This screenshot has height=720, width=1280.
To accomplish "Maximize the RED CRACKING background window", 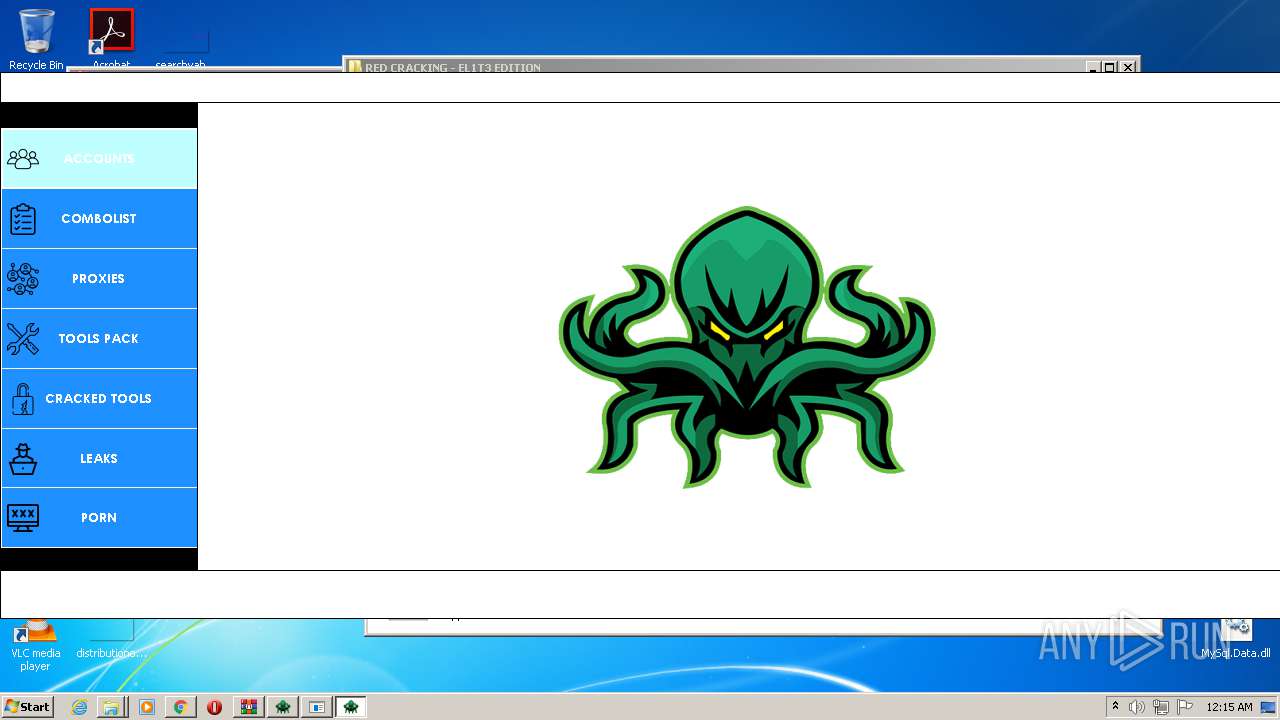I will click(1110, 67).
